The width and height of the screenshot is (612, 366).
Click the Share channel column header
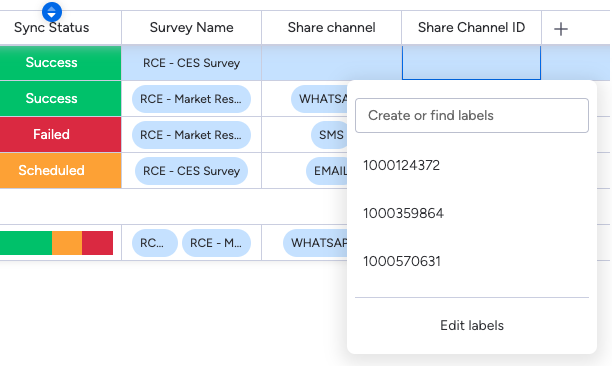(331, 28)
